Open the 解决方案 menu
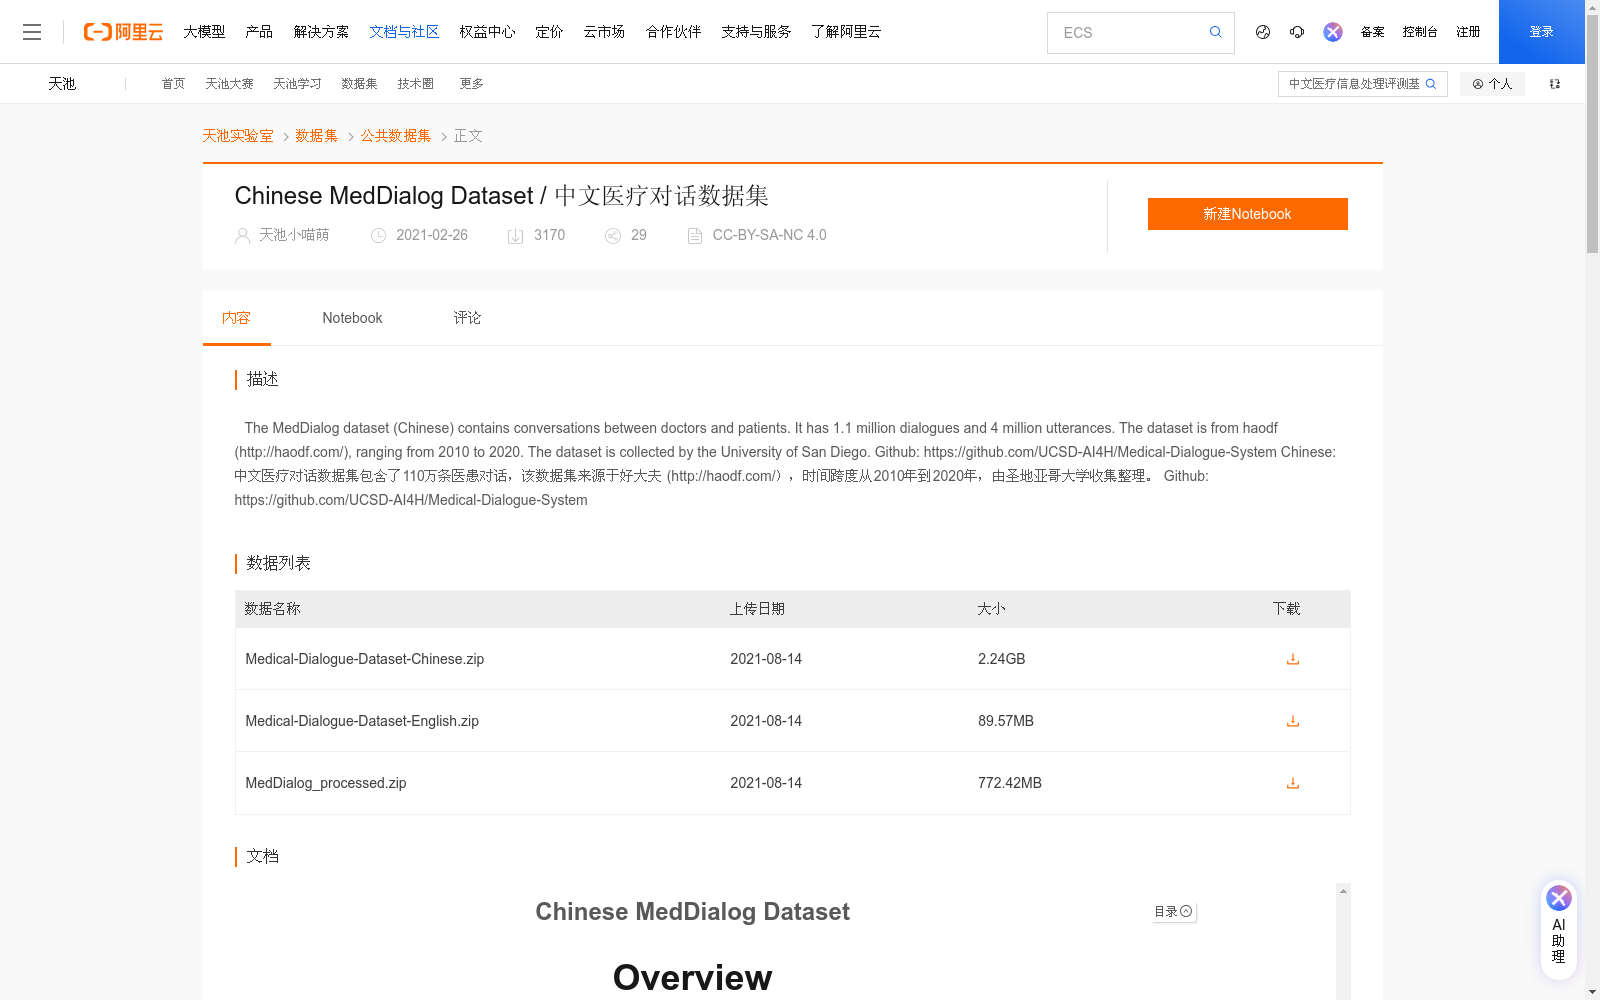Image resolution: width=1600 pixels, height=1000 pixels. pos(321,32)
